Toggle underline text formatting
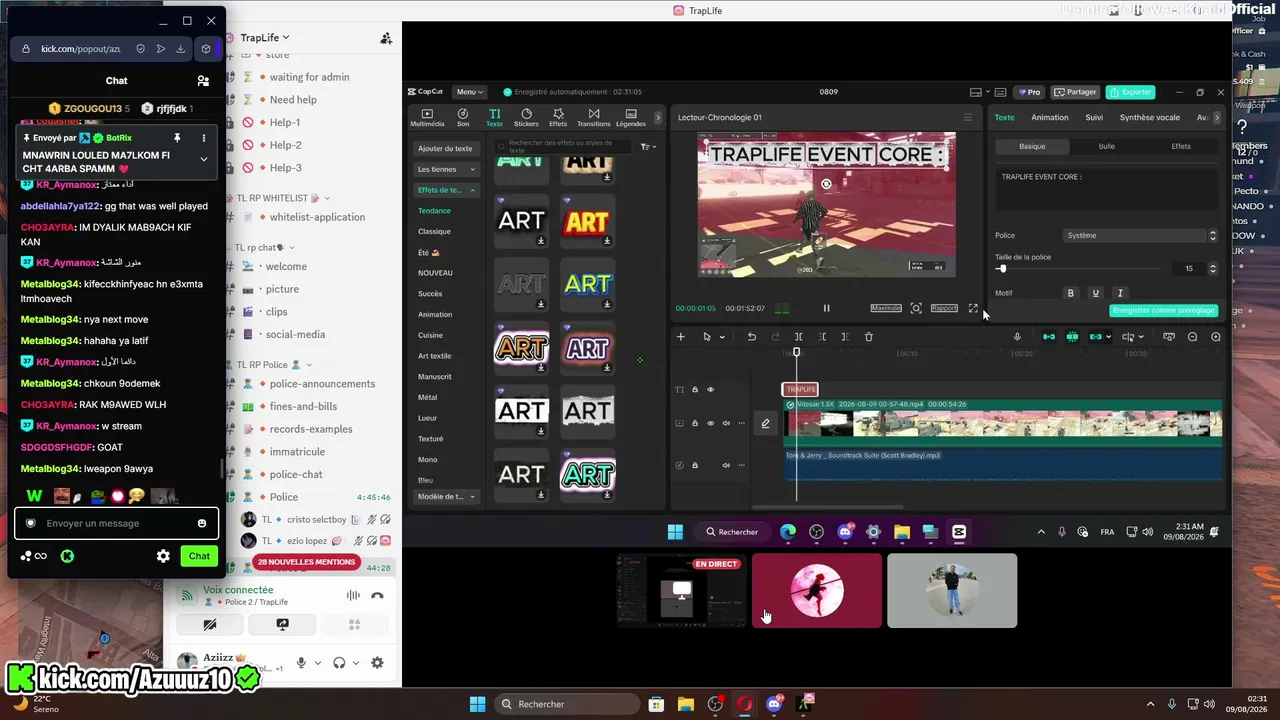Screen dimensions: 1280x720 1096,293
